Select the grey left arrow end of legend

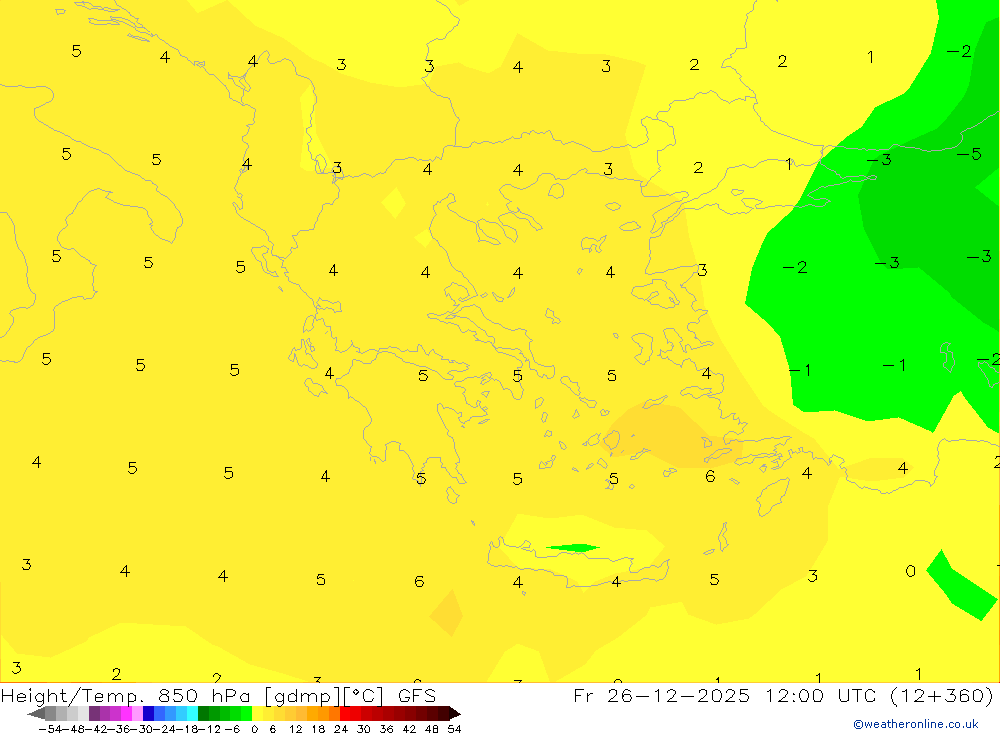coord(36,714)
